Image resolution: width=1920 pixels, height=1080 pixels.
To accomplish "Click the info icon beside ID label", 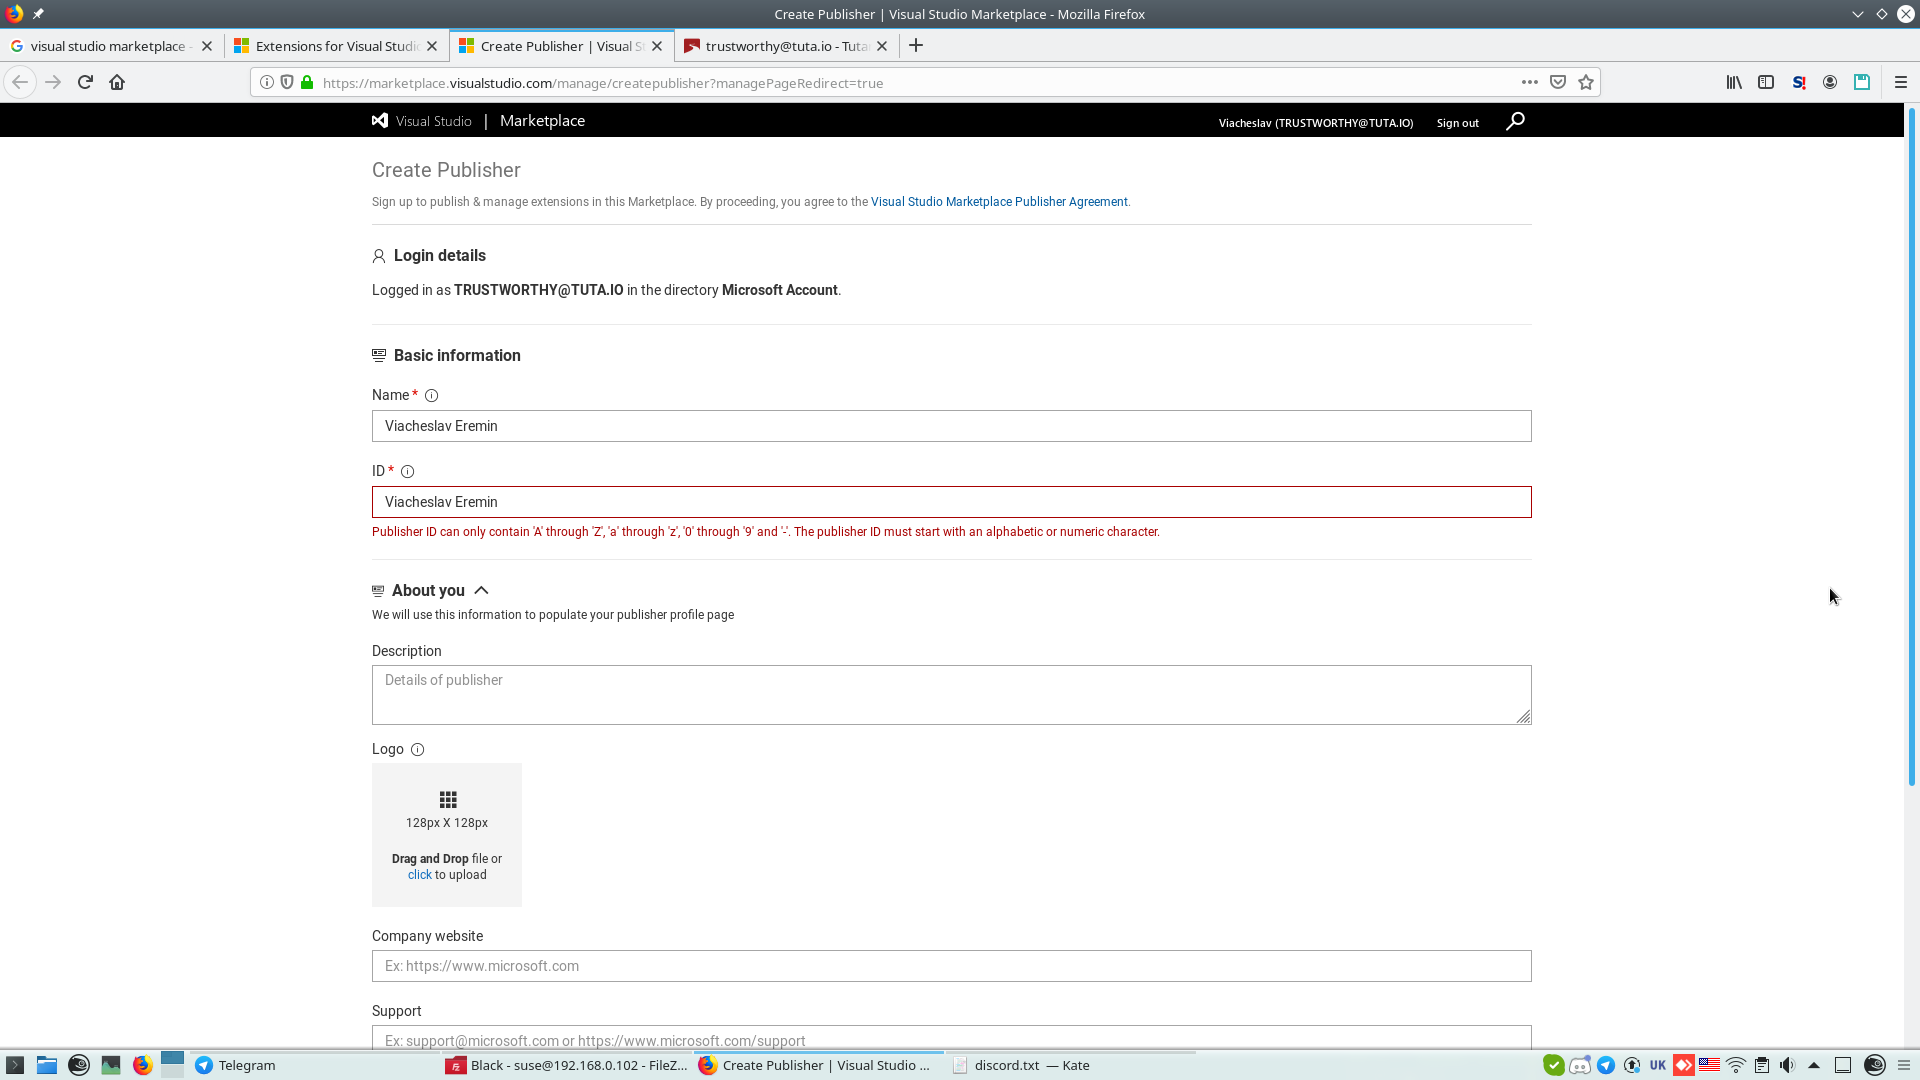I will click(407, 472).
